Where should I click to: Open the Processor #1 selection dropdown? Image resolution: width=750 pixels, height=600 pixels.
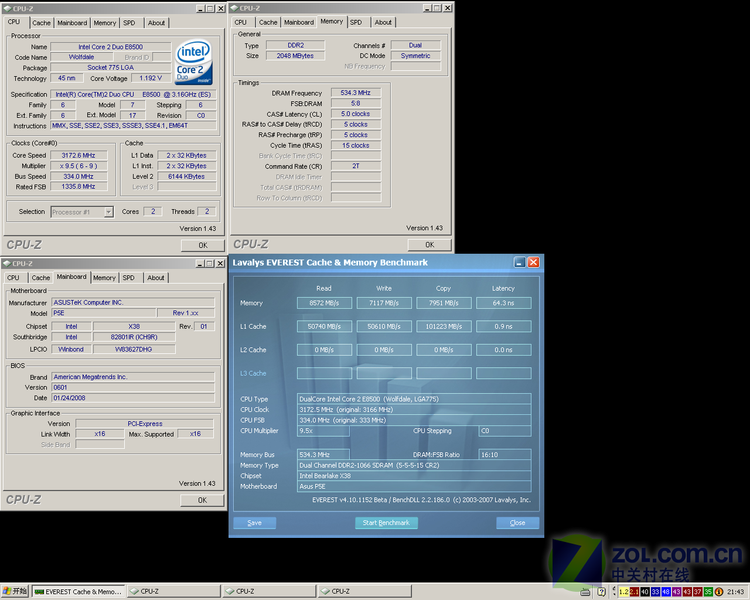point(109,212)
